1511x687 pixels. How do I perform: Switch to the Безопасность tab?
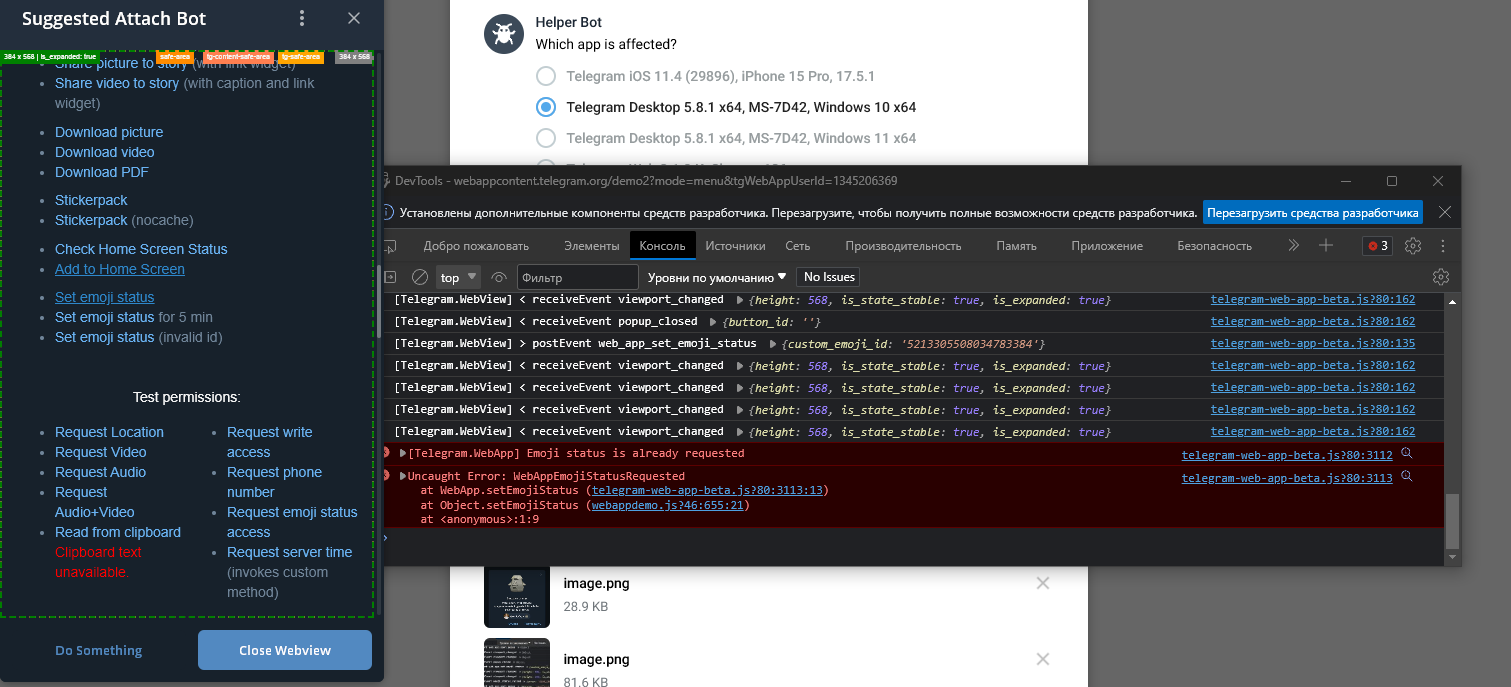1214,245
